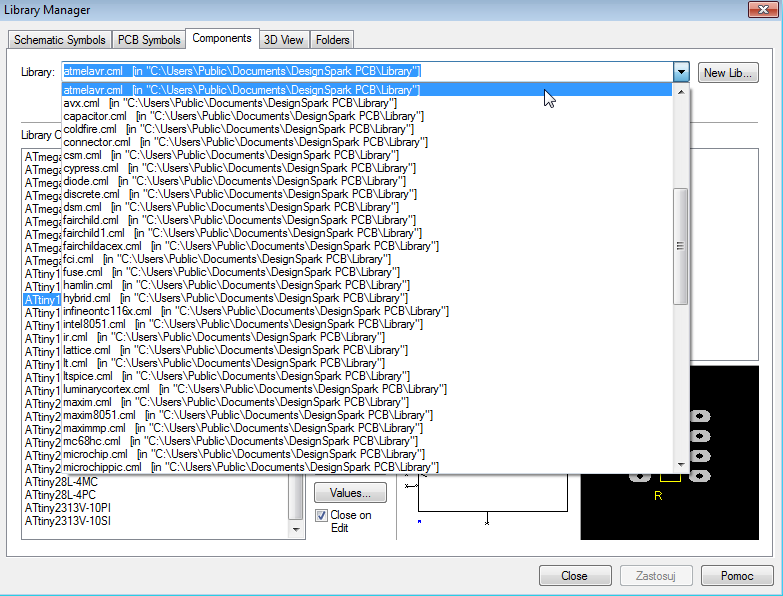Toggle the Close on Edit checkbox
Screen dimensions: 783x596
[x=321, y=515]
